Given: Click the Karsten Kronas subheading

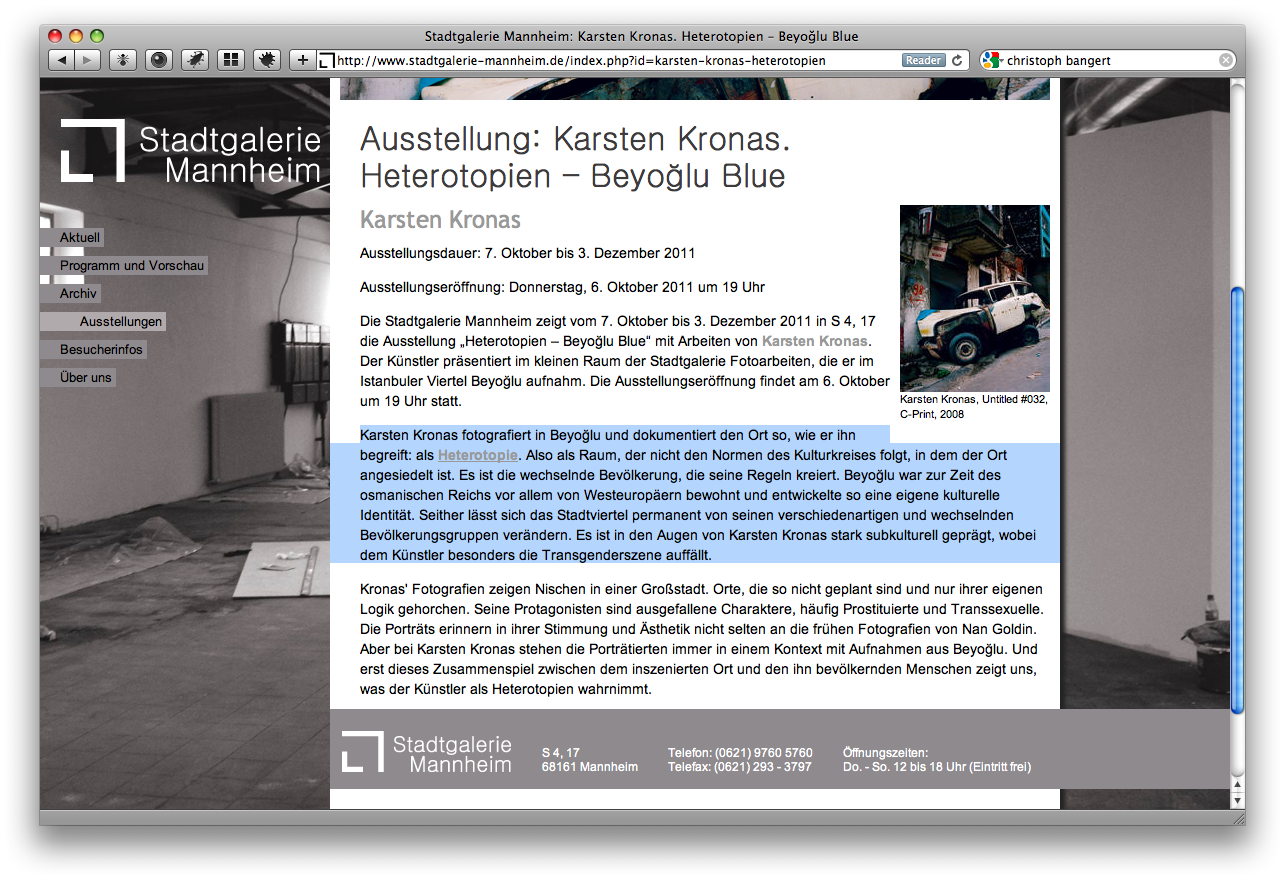Looking at the screenshot, I should [x=440, y=219].
